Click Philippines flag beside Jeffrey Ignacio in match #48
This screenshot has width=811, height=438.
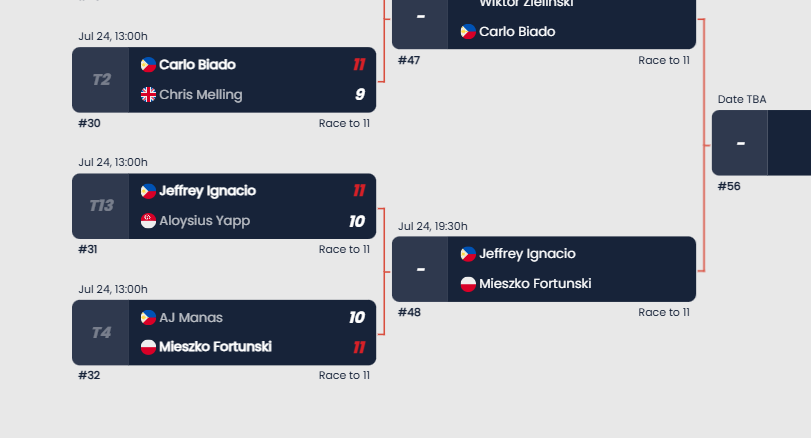468,254
